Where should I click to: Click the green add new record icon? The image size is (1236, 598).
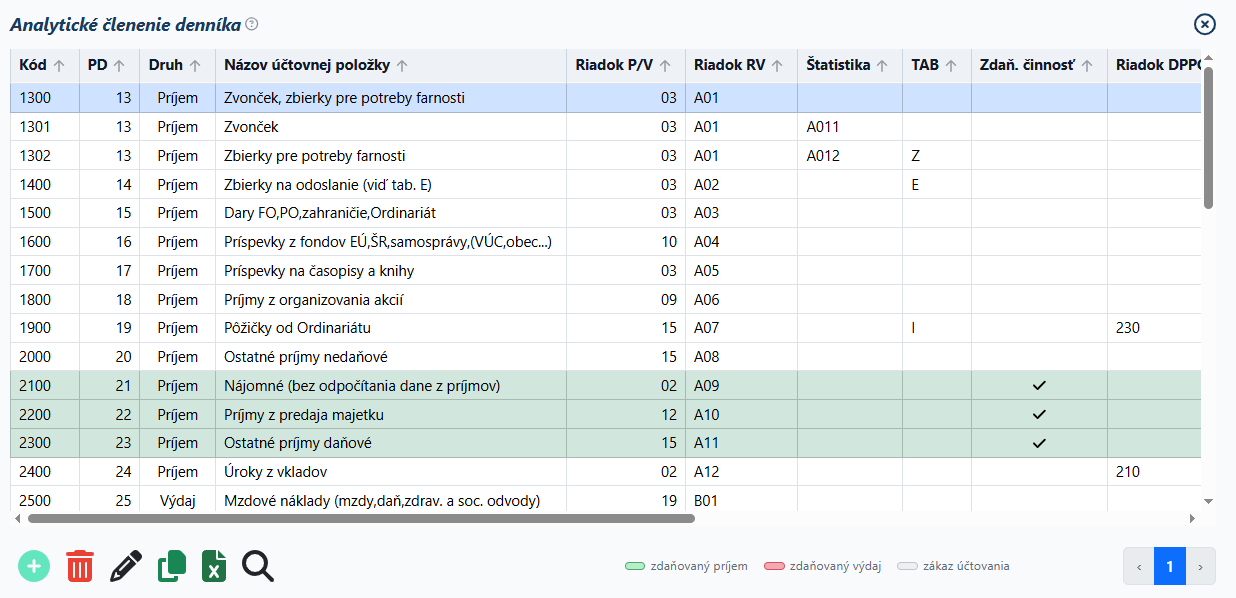34,566
